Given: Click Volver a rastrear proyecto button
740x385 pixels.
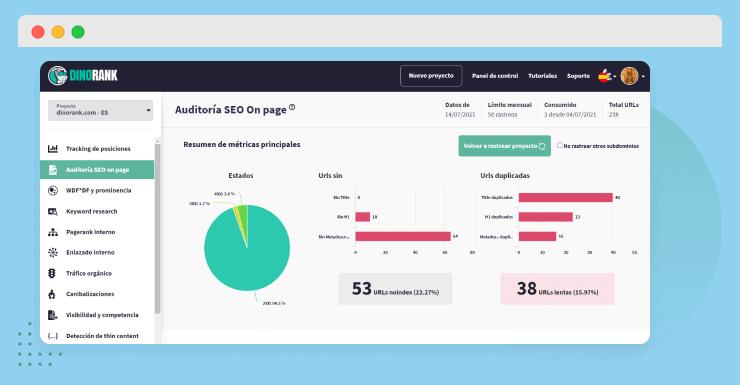Looking at the screenshot, I should 505,146.
